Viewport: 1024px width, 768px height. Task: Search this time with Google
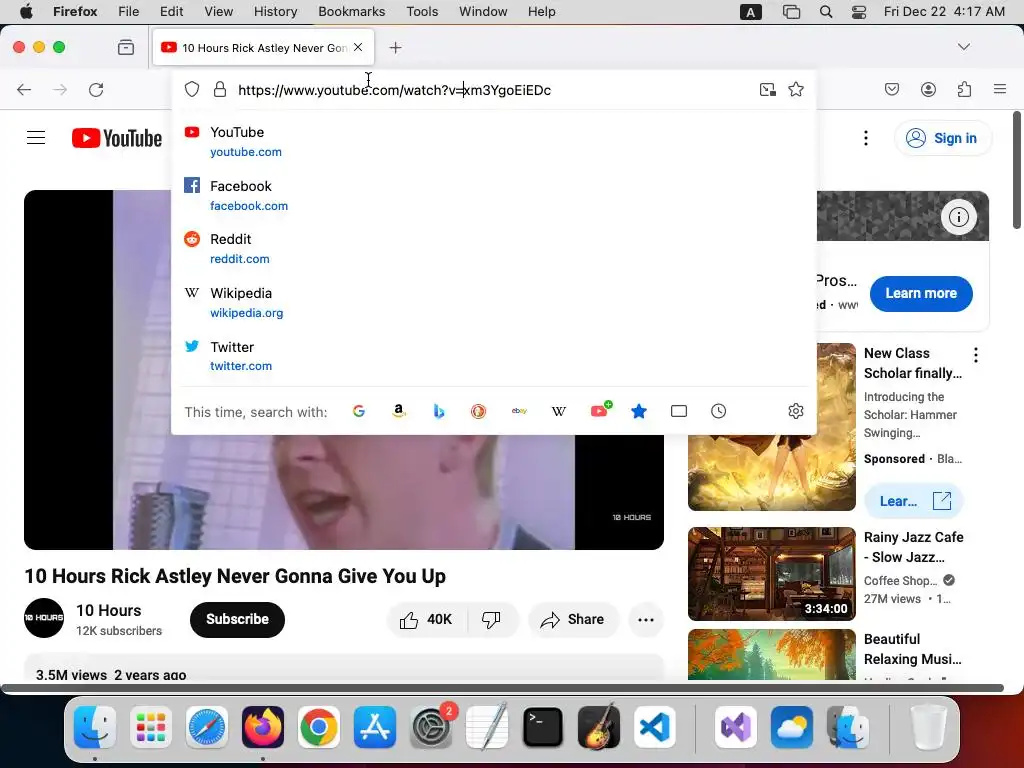(359, 411)
